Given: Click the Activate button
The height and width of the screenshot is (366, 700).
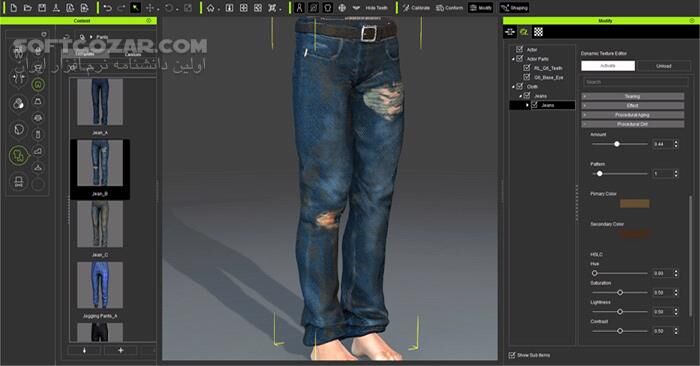Looking at the screenshot, I should (x=608, y=66).
